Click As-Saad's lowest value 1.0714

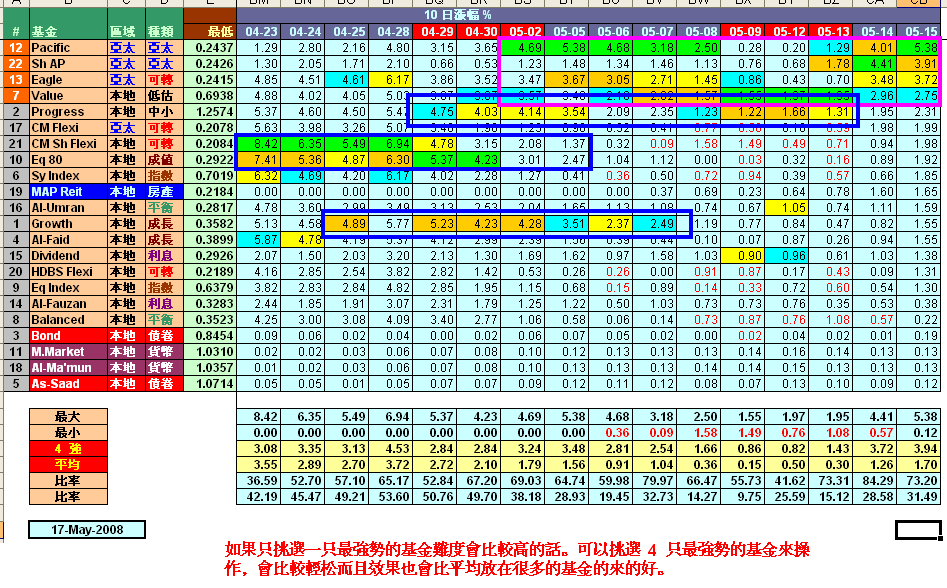tap(210, 383)
